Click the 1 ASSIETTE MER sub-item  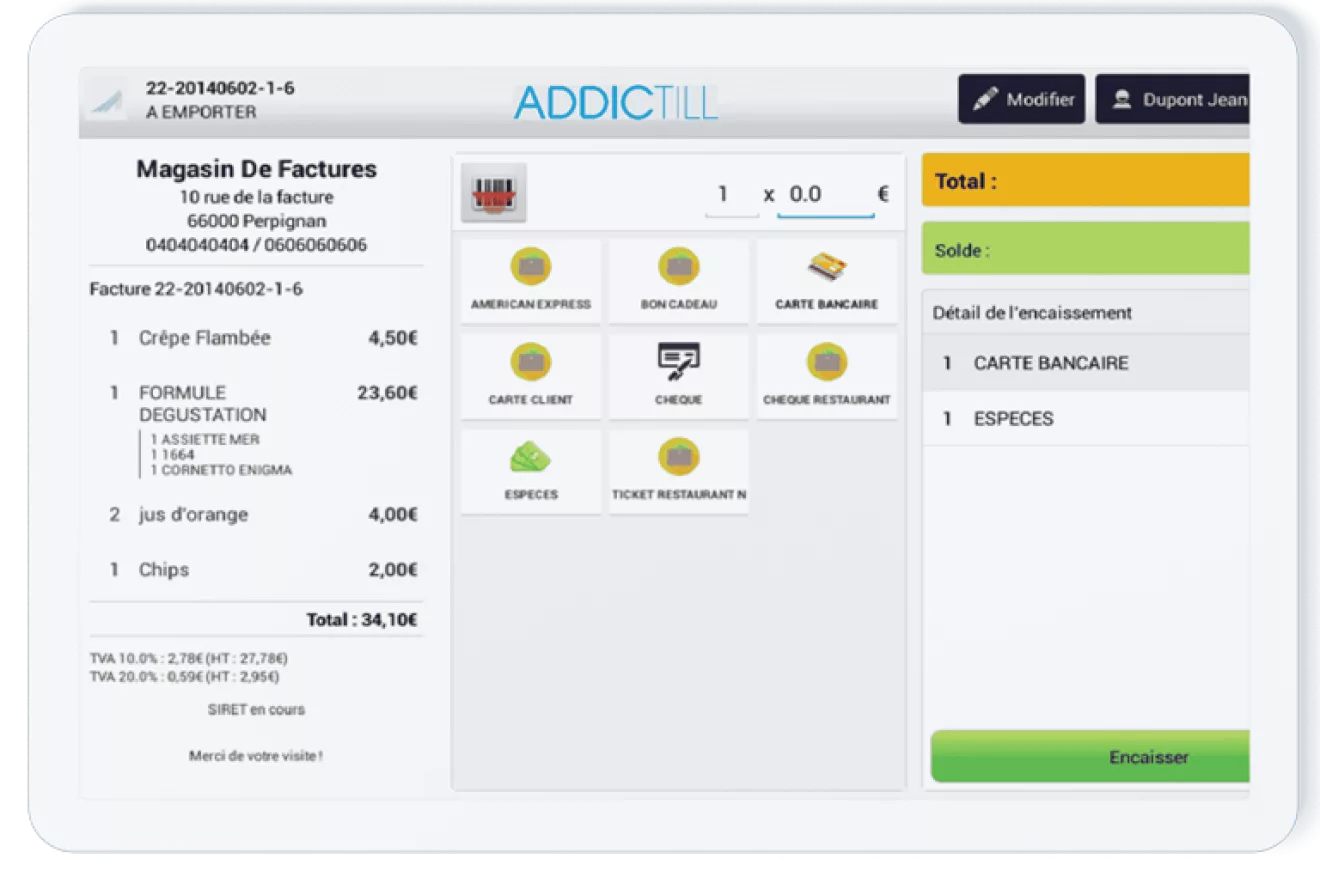point(205,440)
